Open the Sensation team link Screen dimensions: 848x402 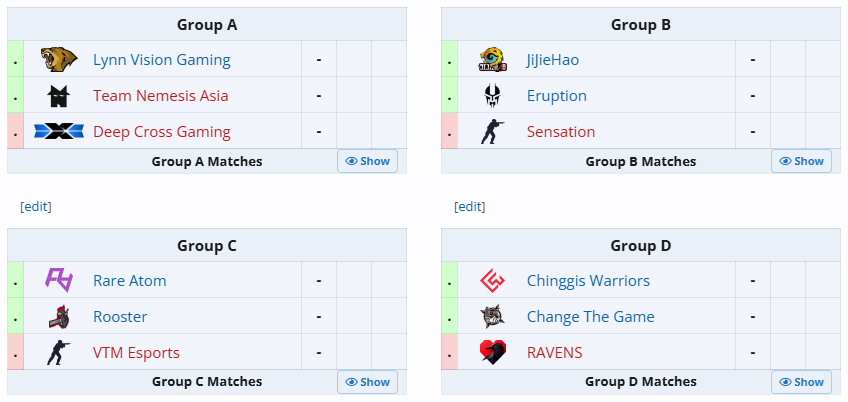[561, 132]
